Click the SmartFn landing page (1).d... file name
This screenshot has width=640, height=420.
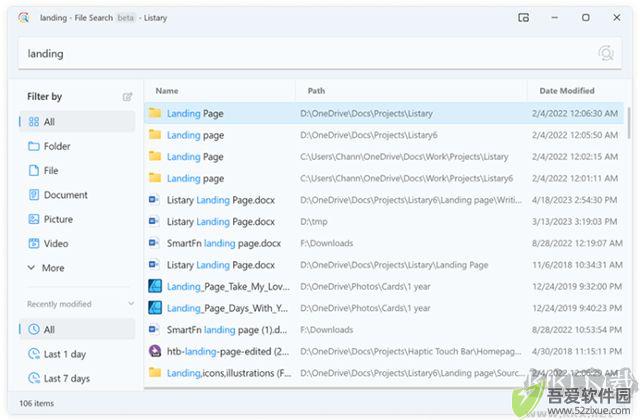(227, 330)
